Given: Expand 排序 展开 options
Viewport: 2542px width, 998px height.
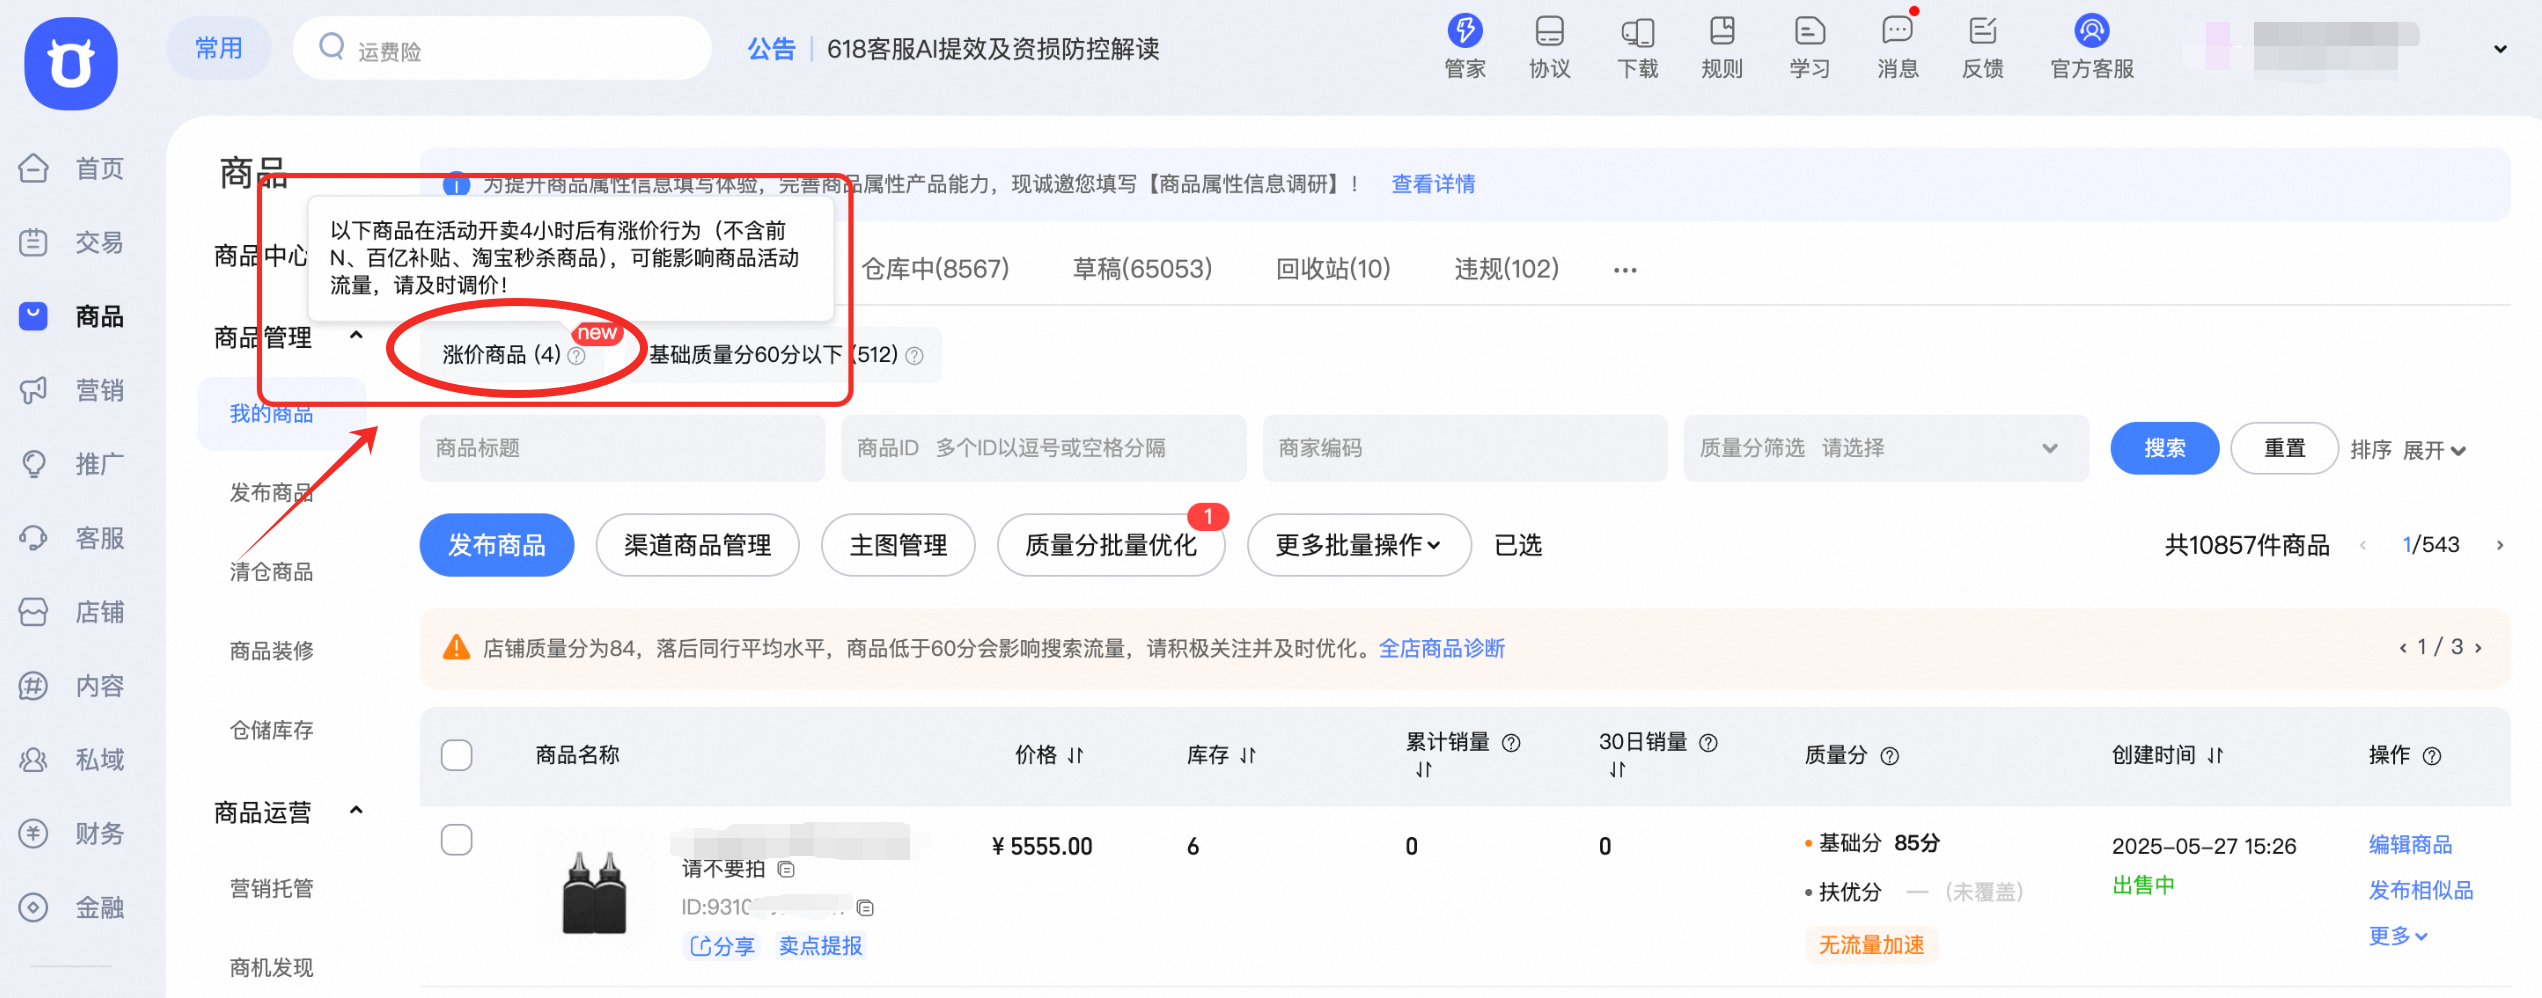Looking at the screenshot, I should click(2434, 450).
